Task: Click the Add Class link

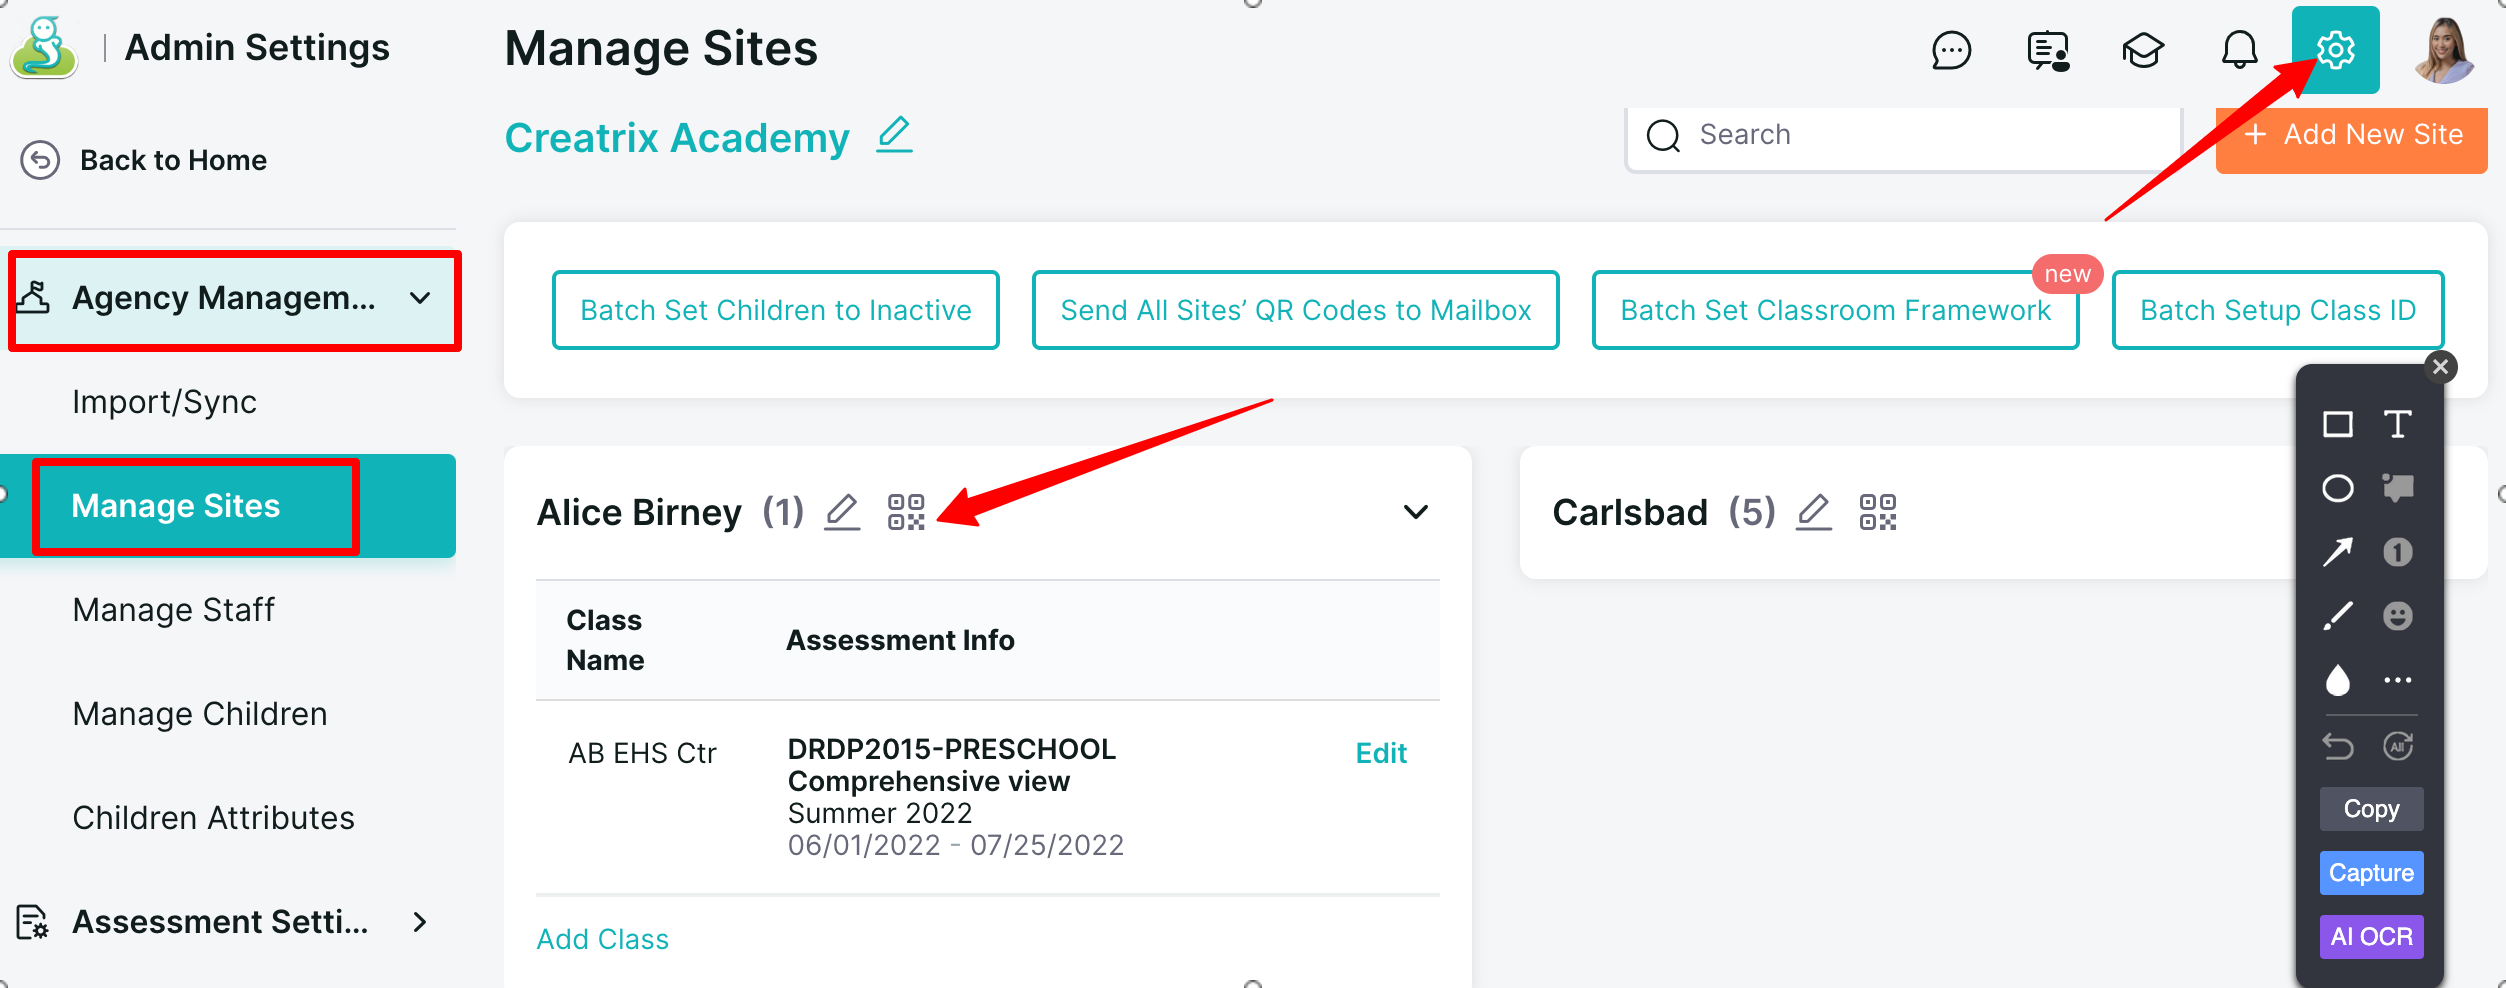Action: point(602,939)
